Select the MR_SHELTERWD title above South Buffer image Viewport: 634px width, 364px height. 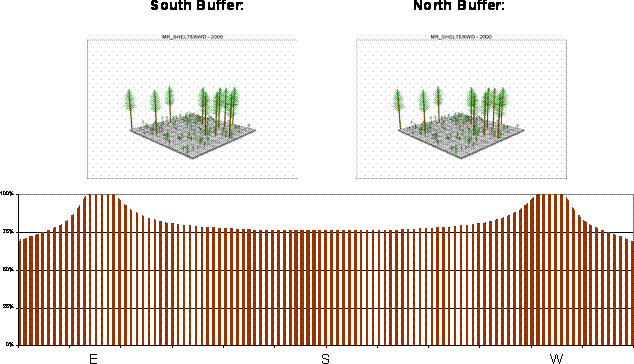click(192, 36)
